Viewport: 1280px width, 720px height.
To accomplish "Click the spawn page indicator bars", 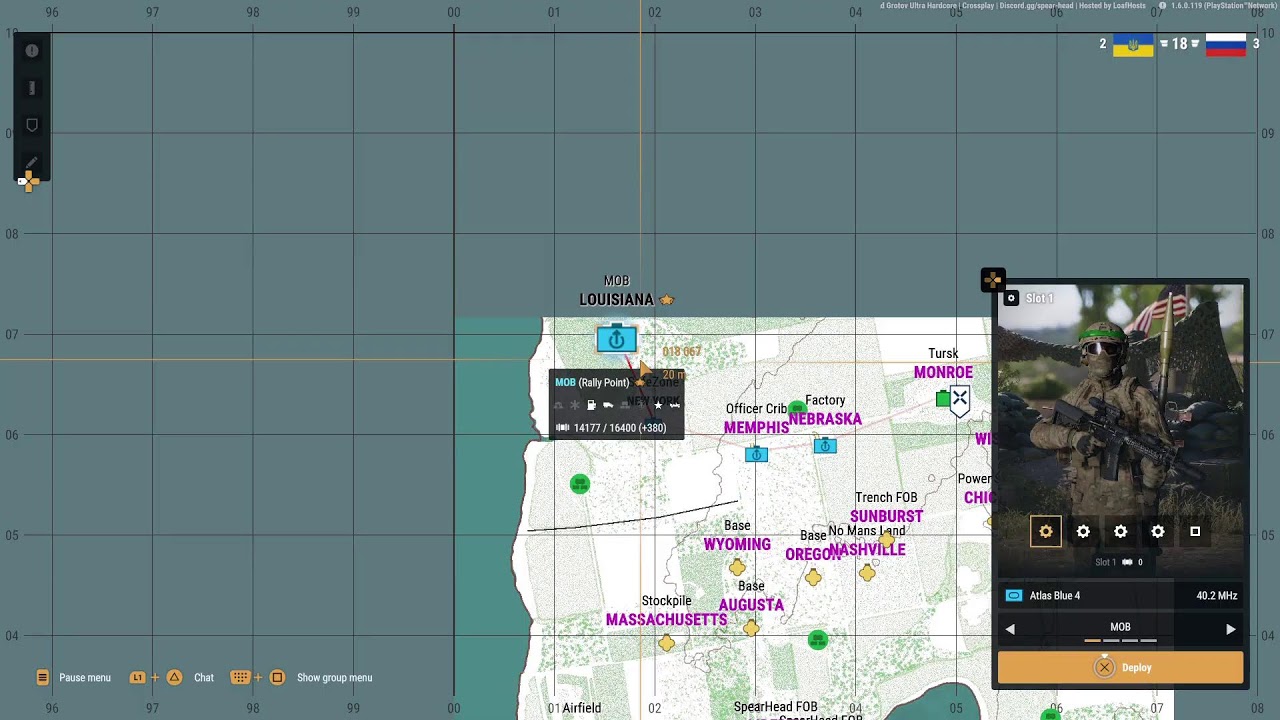I will pos(1121,641).
